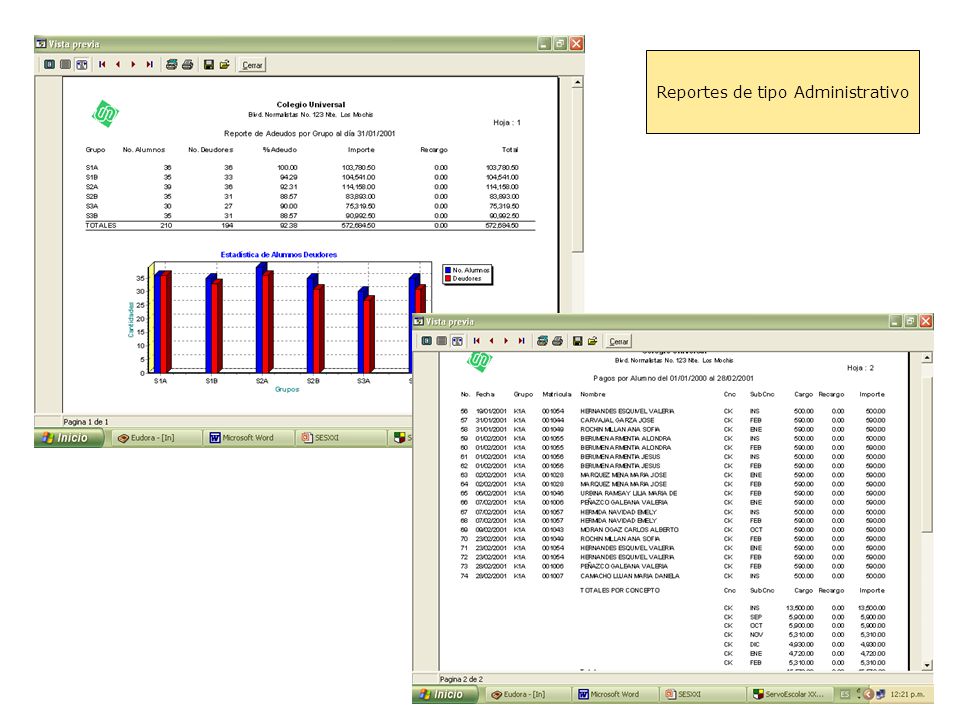
Task: Go to previous page in Adeudos preview
Action: coord(118,64)
